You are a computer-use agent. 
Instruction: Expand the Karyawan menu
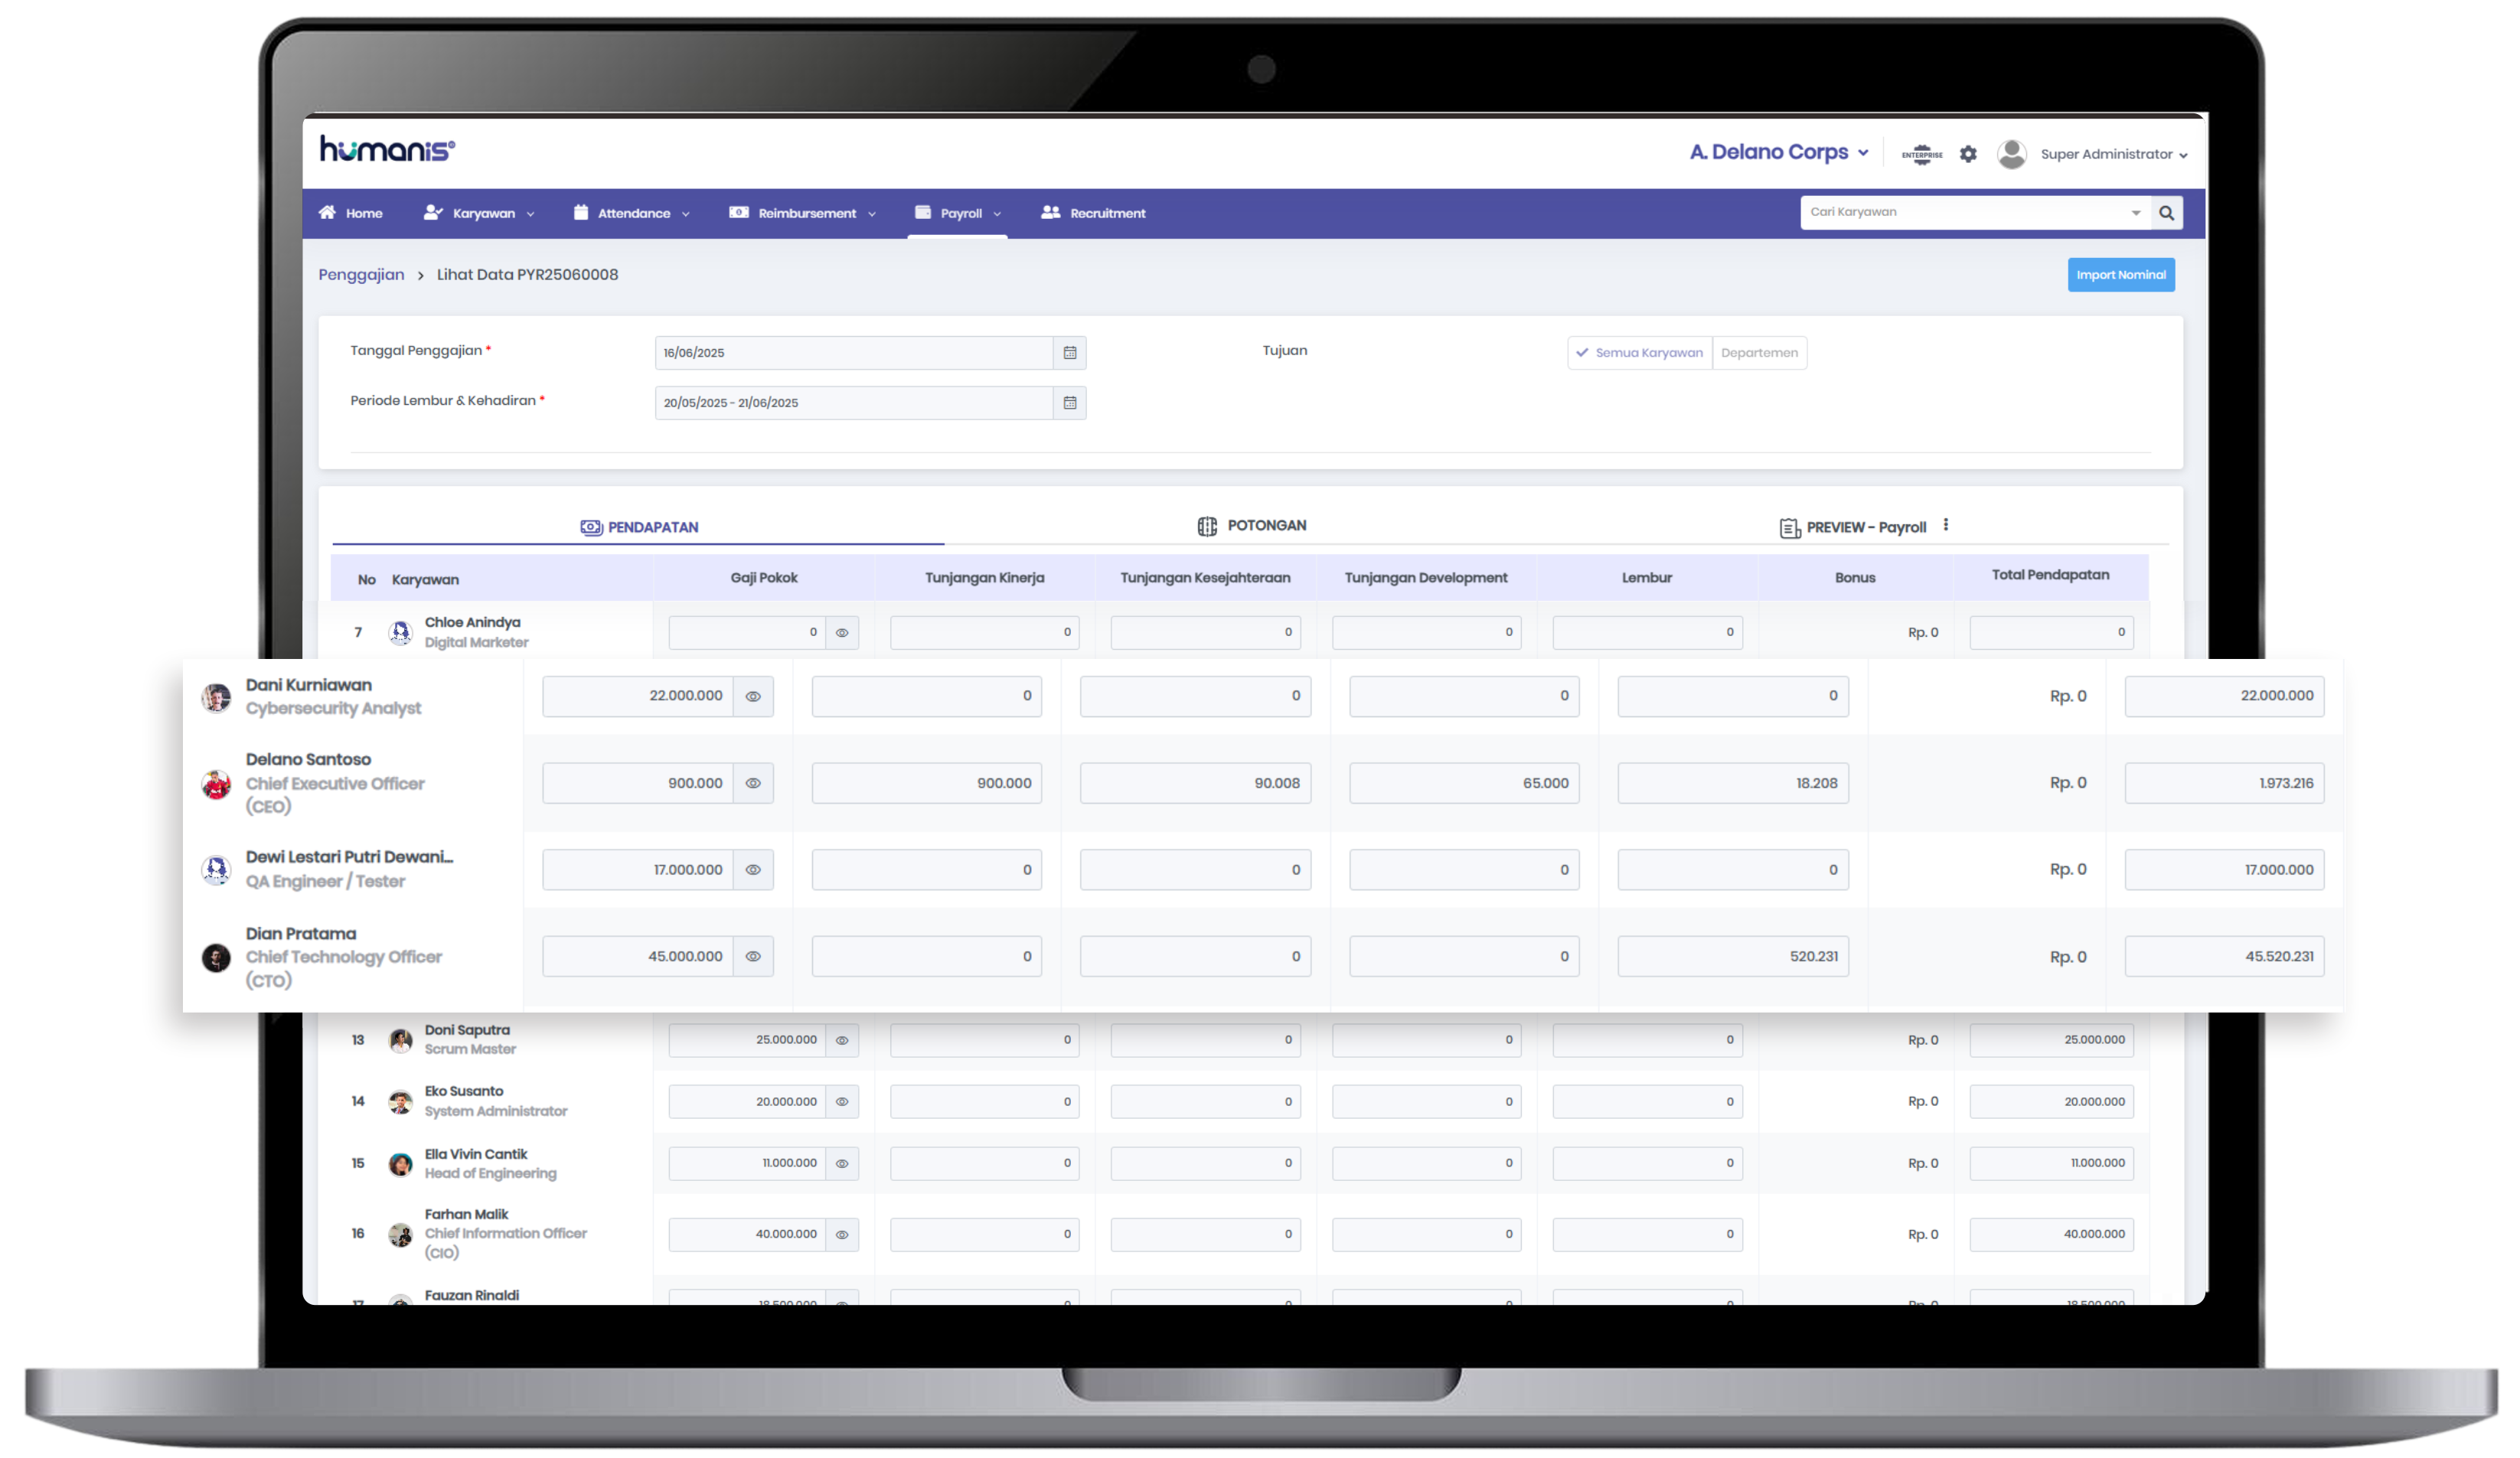click(x=480, y=213)
